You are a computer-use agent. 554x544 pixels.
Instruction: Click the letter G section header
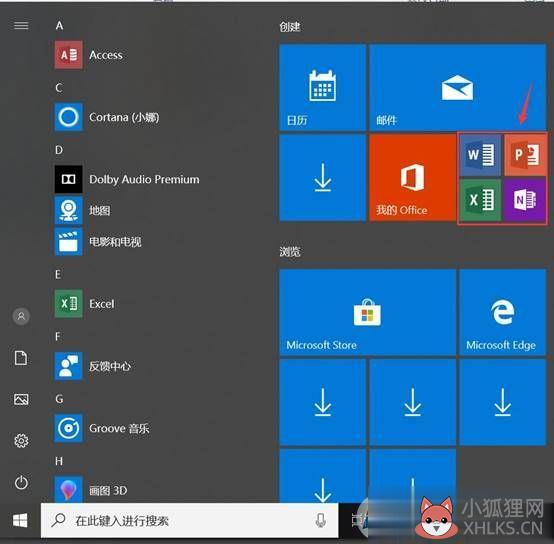coord(59,399)
